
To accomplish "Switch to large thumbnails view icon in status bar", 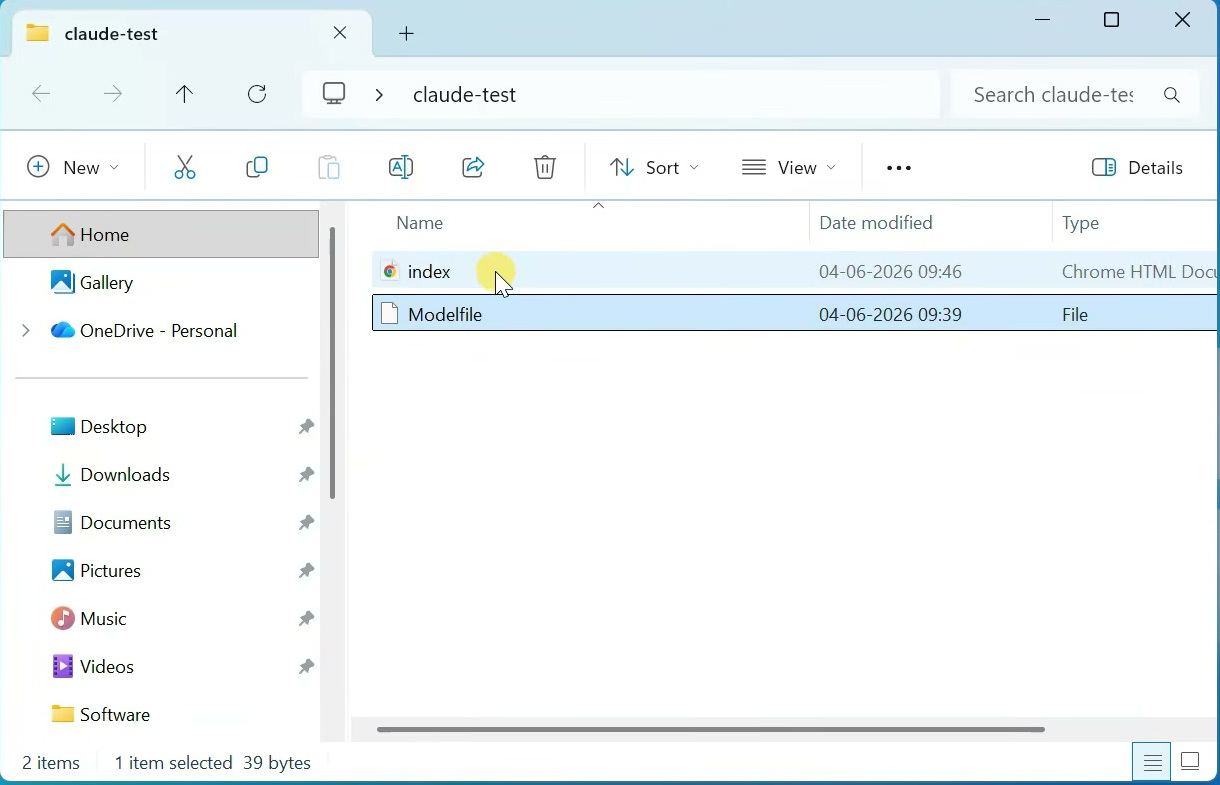I will [x=1190, y=762].
